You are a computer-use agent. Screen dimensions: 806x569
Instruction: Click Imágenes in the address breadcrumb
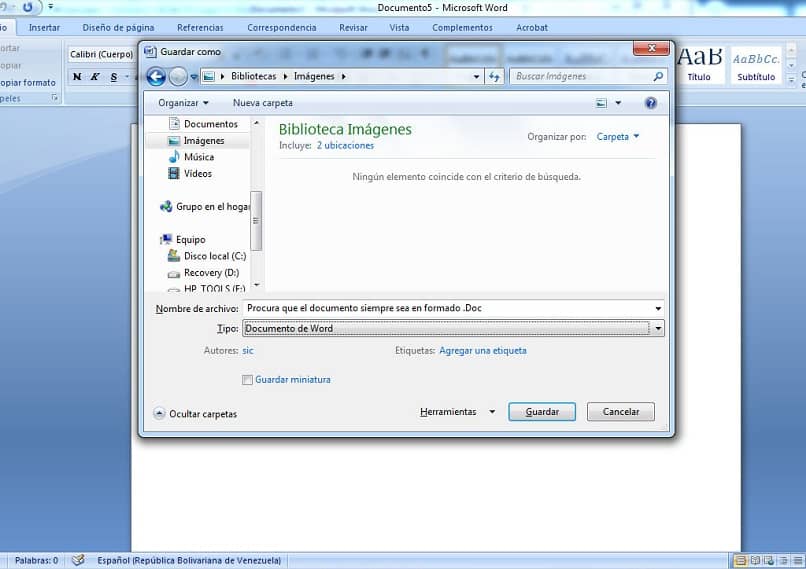pos(314,77)
